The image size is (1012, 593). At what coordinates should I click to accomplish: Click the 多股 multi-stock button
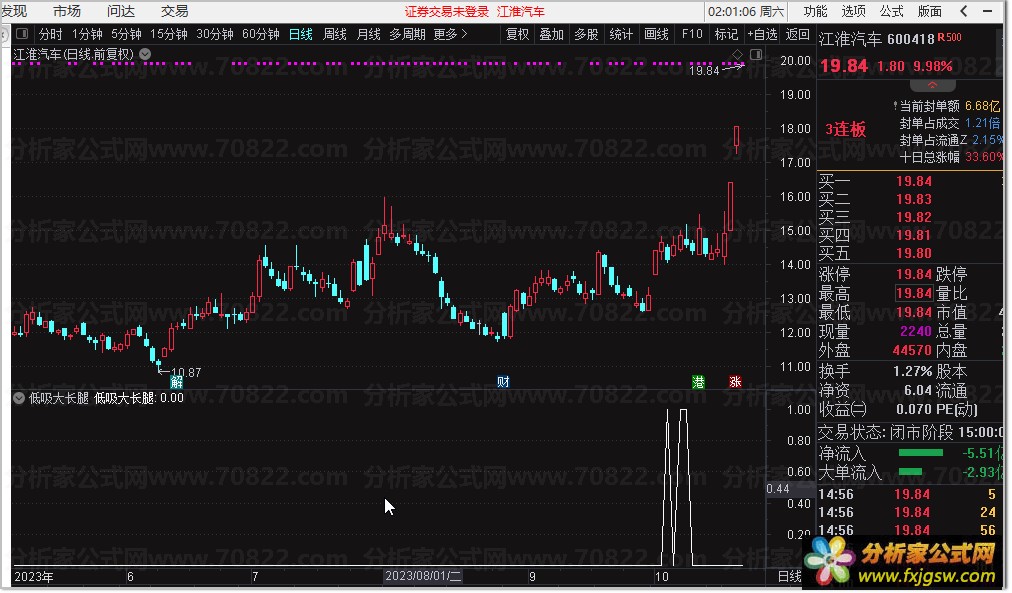pyautogui.click(x=586, y=34)
